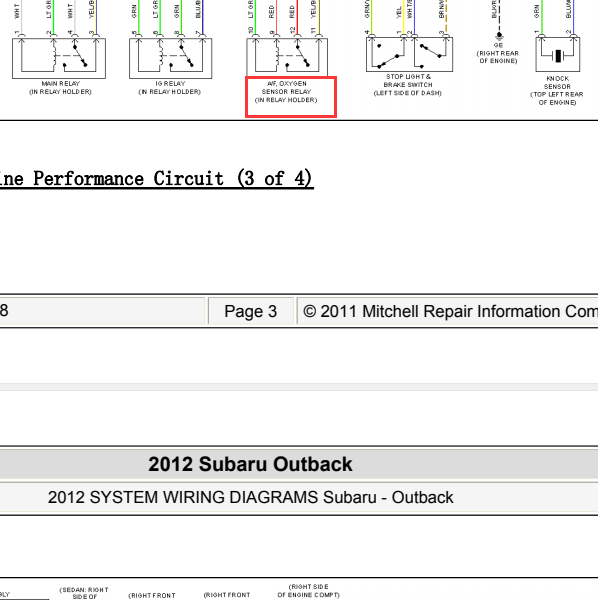
Task: Click BLU/W wire label at Knock Sensor pin 2
Action: click(569, 9)
